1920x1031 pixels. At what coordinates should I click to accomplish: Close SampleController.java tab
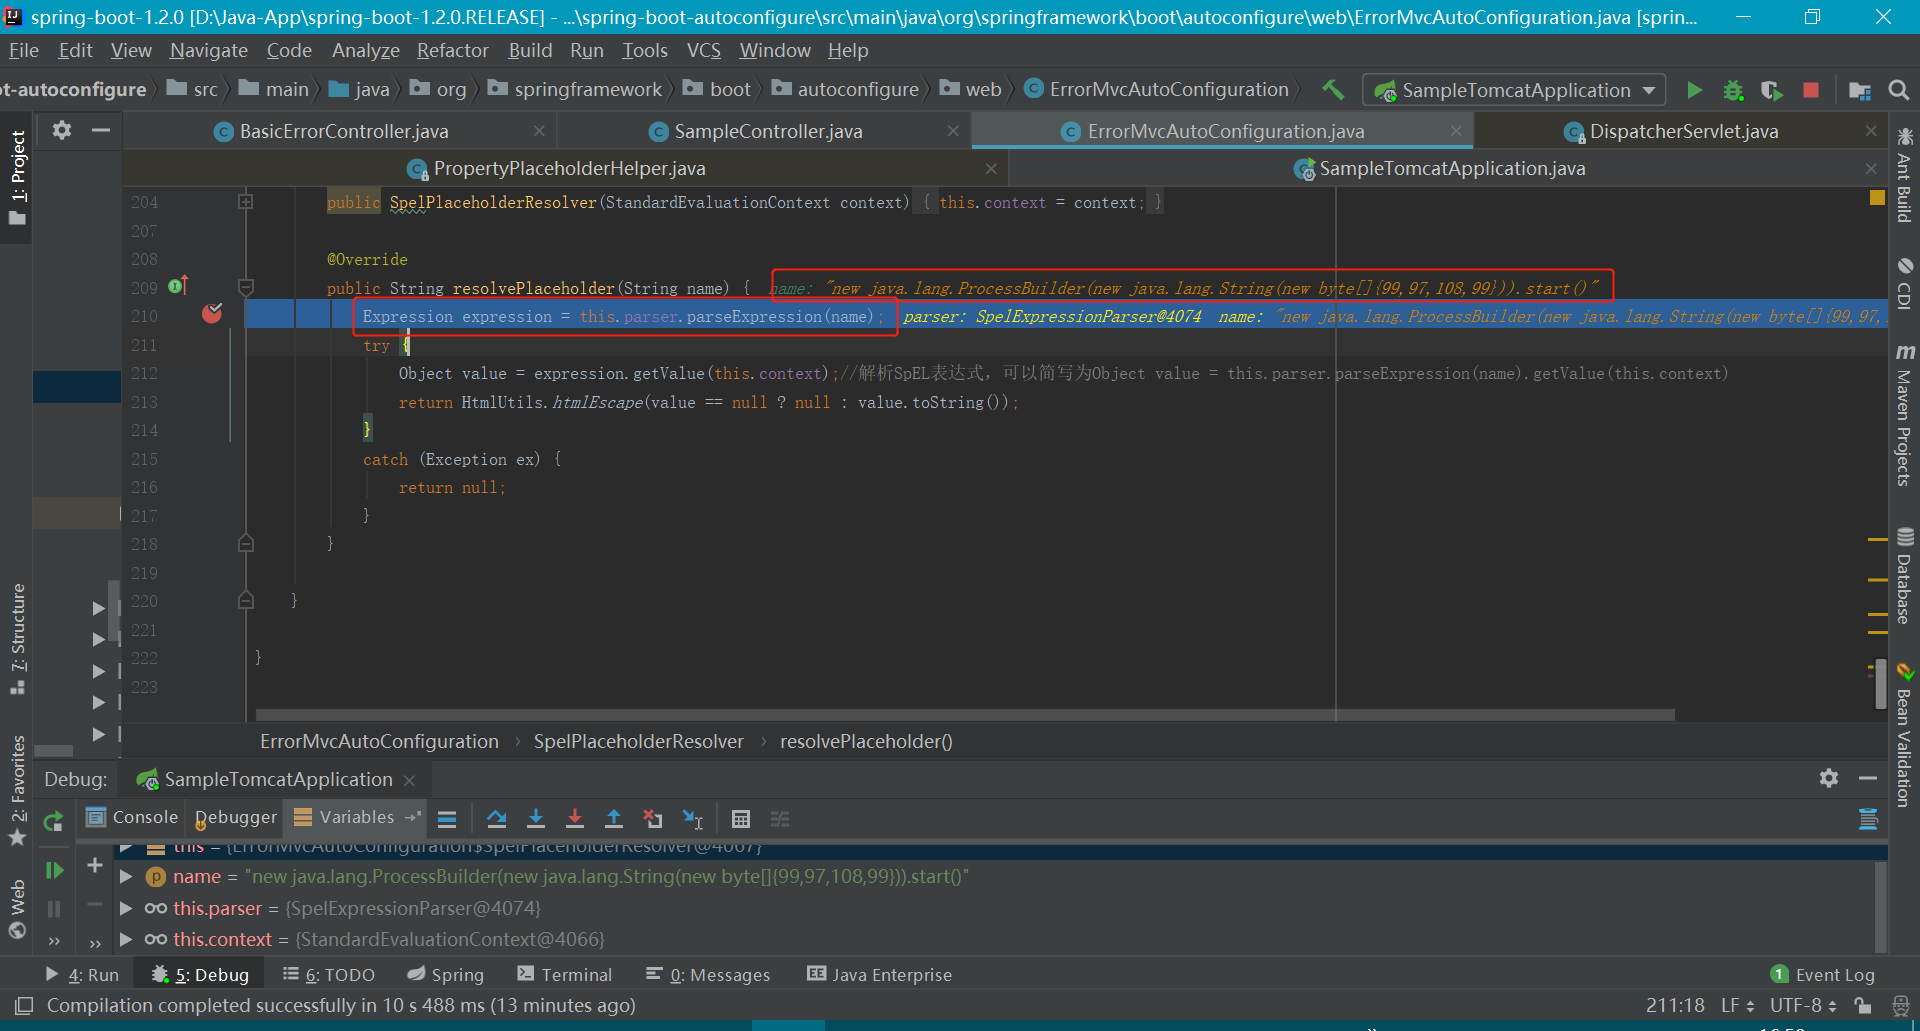(x=953, y=131)
